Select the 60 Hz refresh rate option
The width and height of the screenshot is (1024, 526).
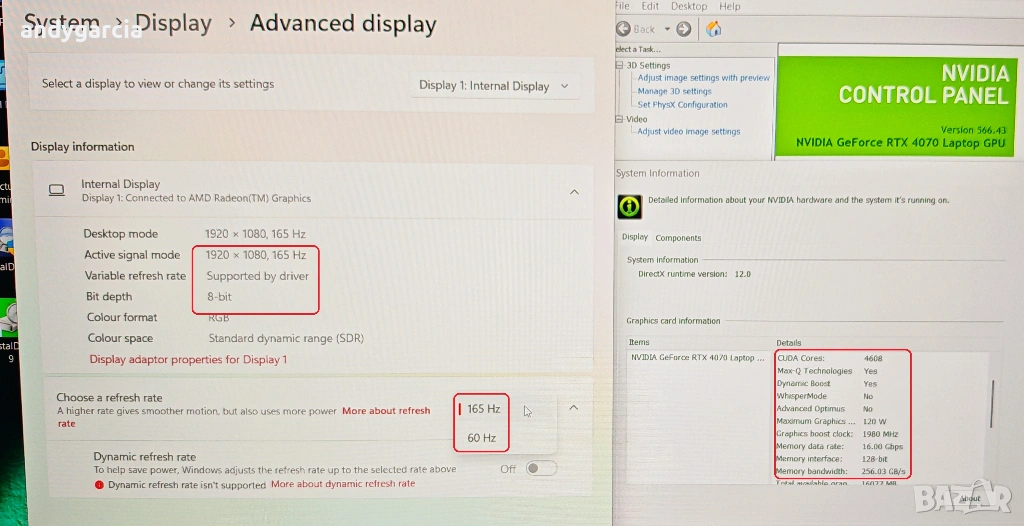tap(482, 438)
